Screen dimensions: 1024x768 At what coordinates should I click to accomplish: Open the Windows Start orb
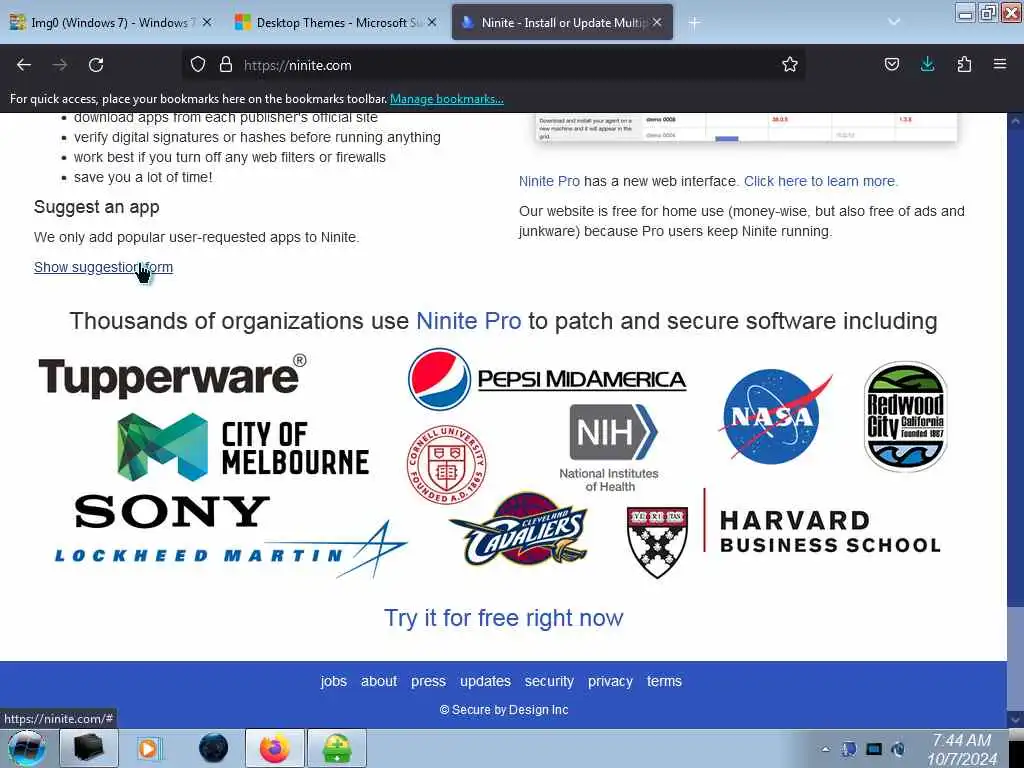(27, 748)
